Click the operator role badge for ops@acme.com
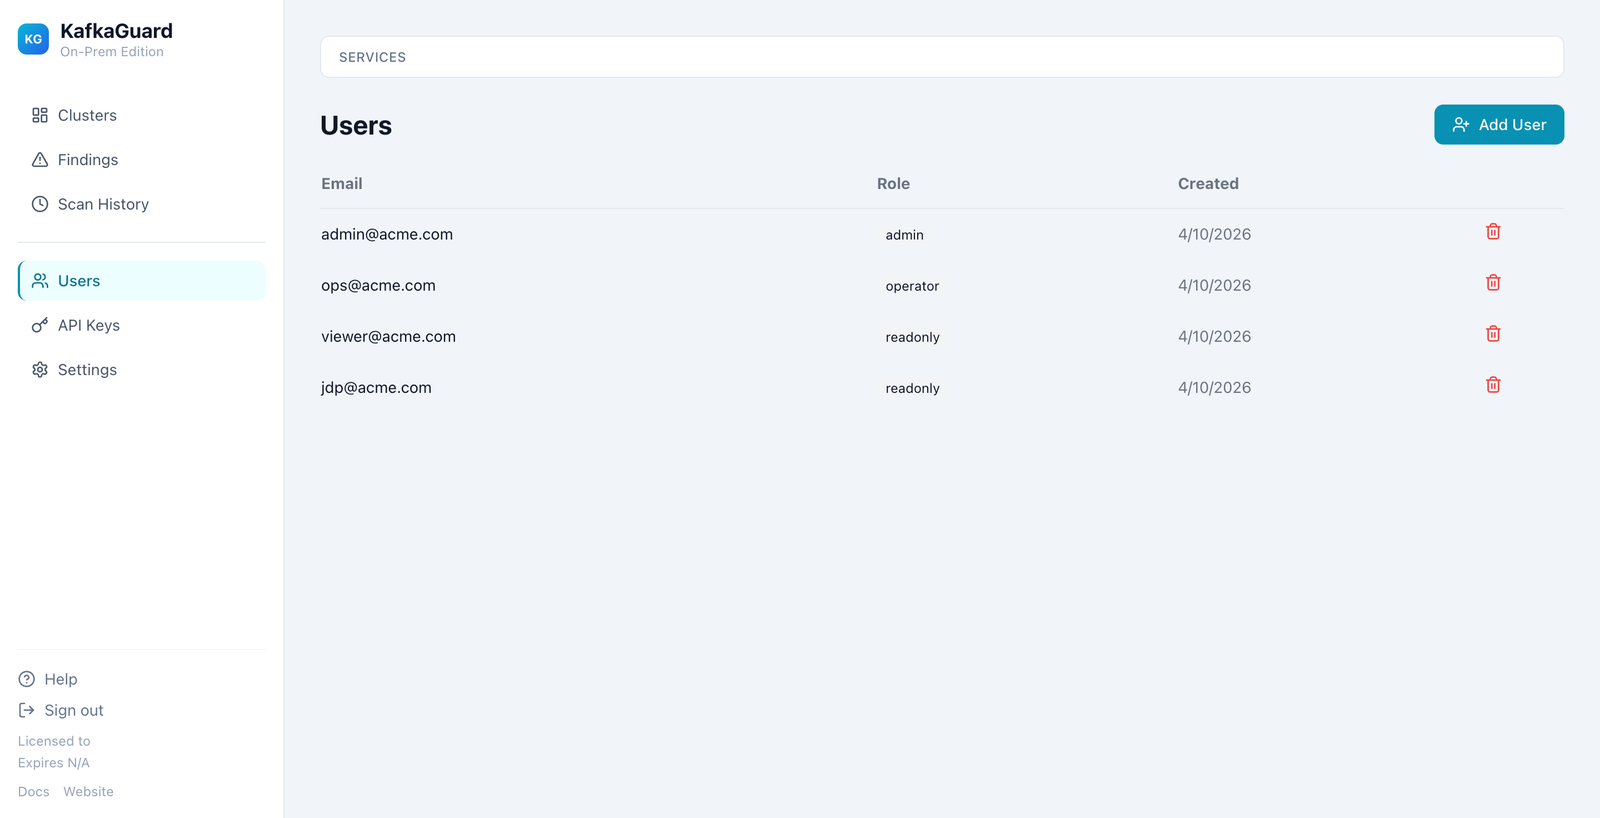1600x818 pixels. pos(911,286)
